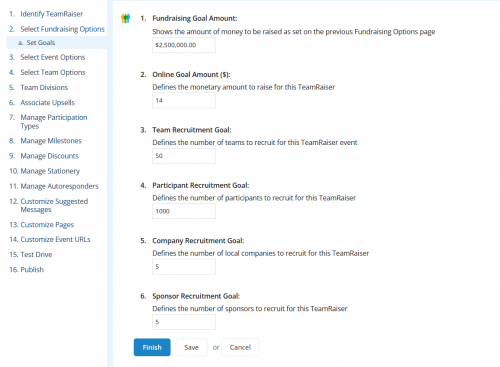Open Identify TeamRaiser step
Screen dimensions: 500x367
click(x=52, y=14)
